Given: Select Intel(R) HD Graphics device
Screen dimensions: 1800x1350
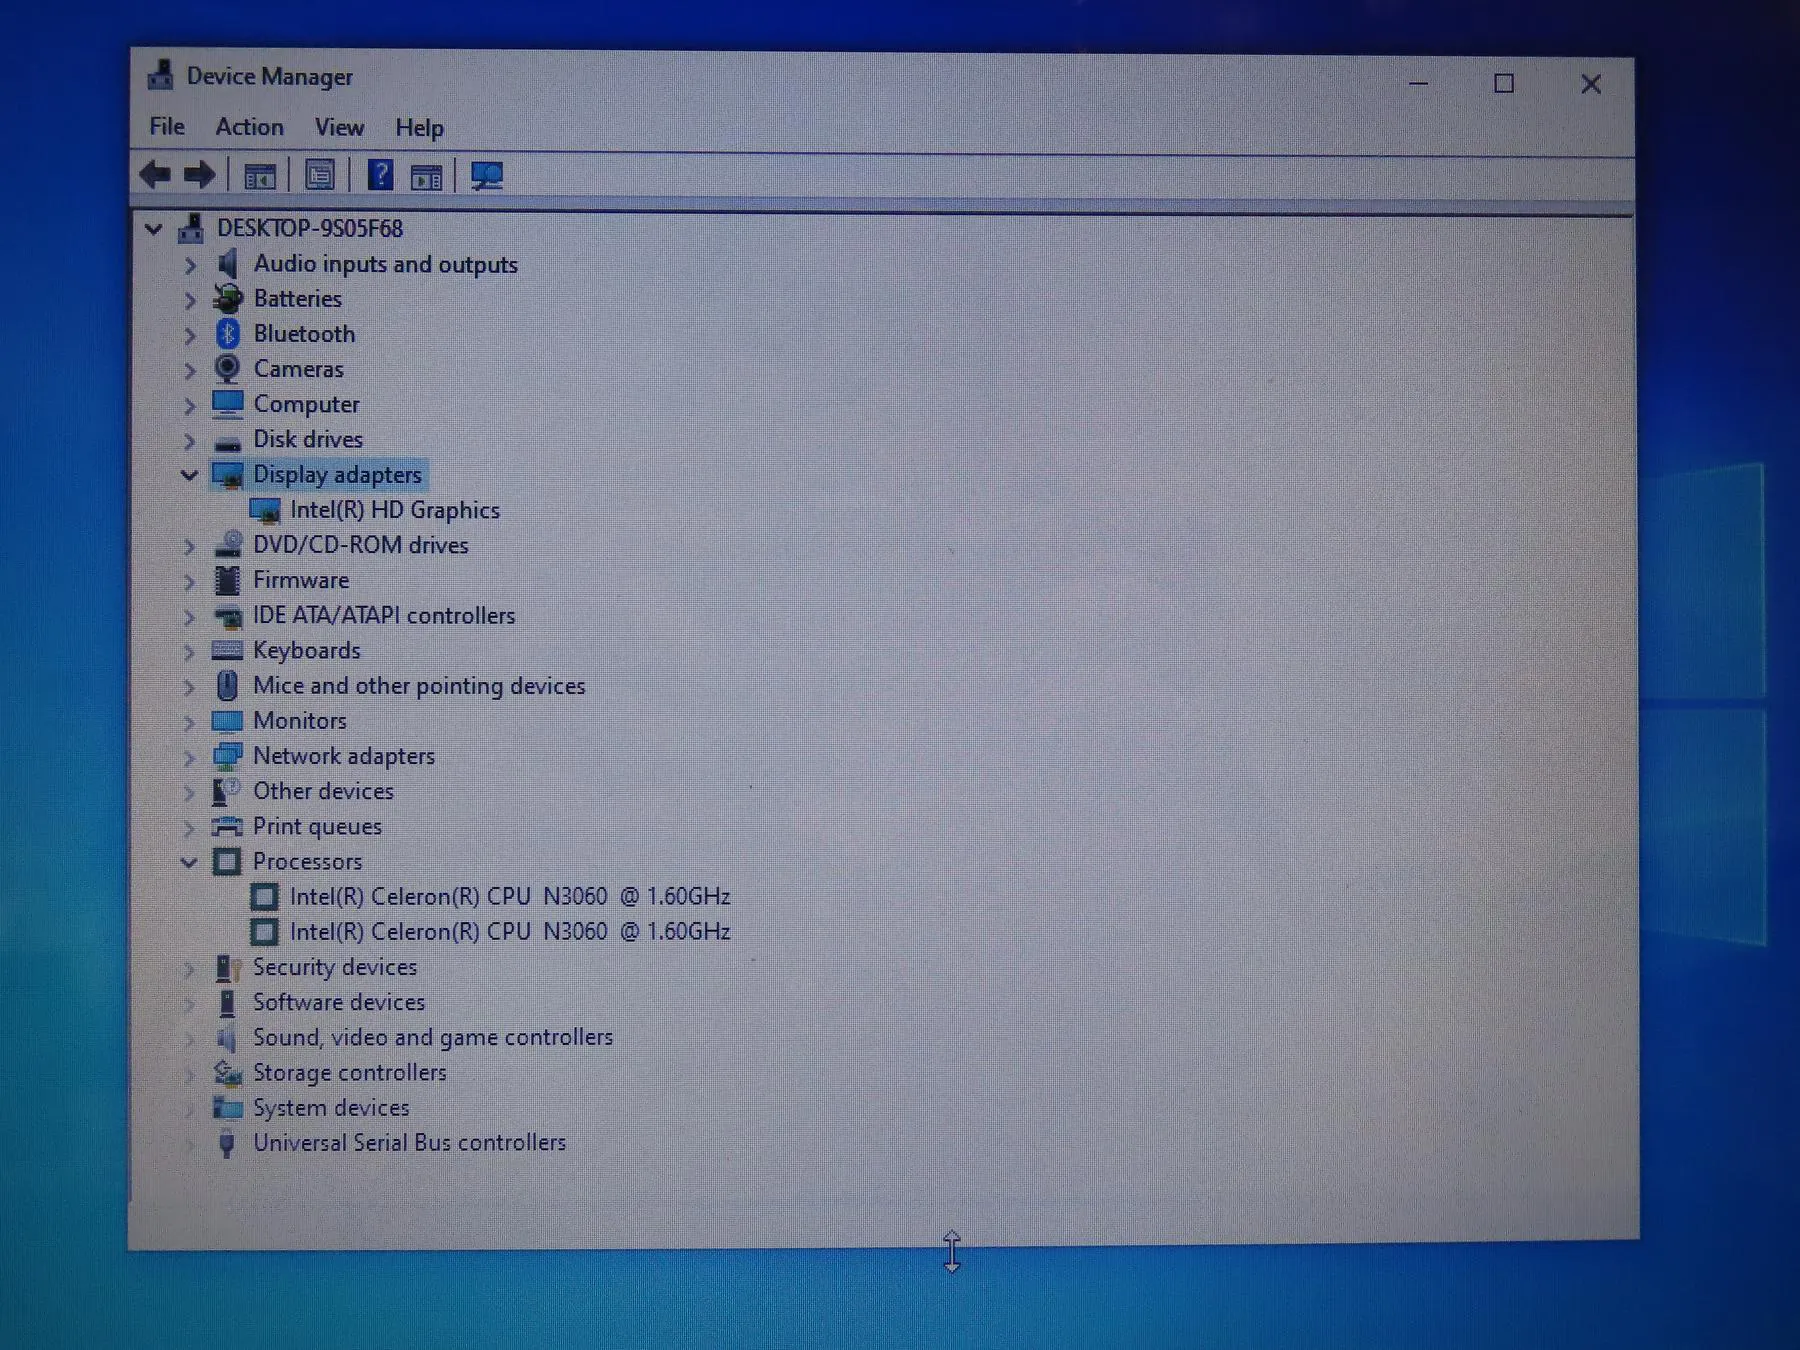Looking at the screenshot, I should (x=394, y=510).
